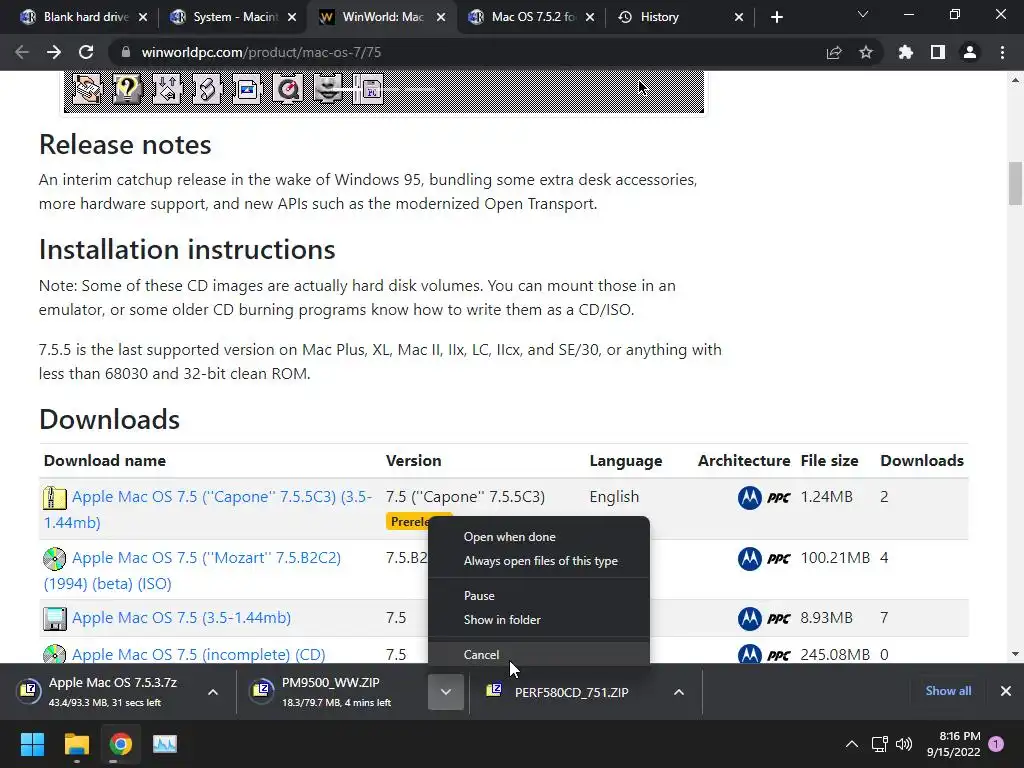1024x768 pixels.
Task: Click the PERF580CD_751.ZIP download item
Action: click(568, 692)
